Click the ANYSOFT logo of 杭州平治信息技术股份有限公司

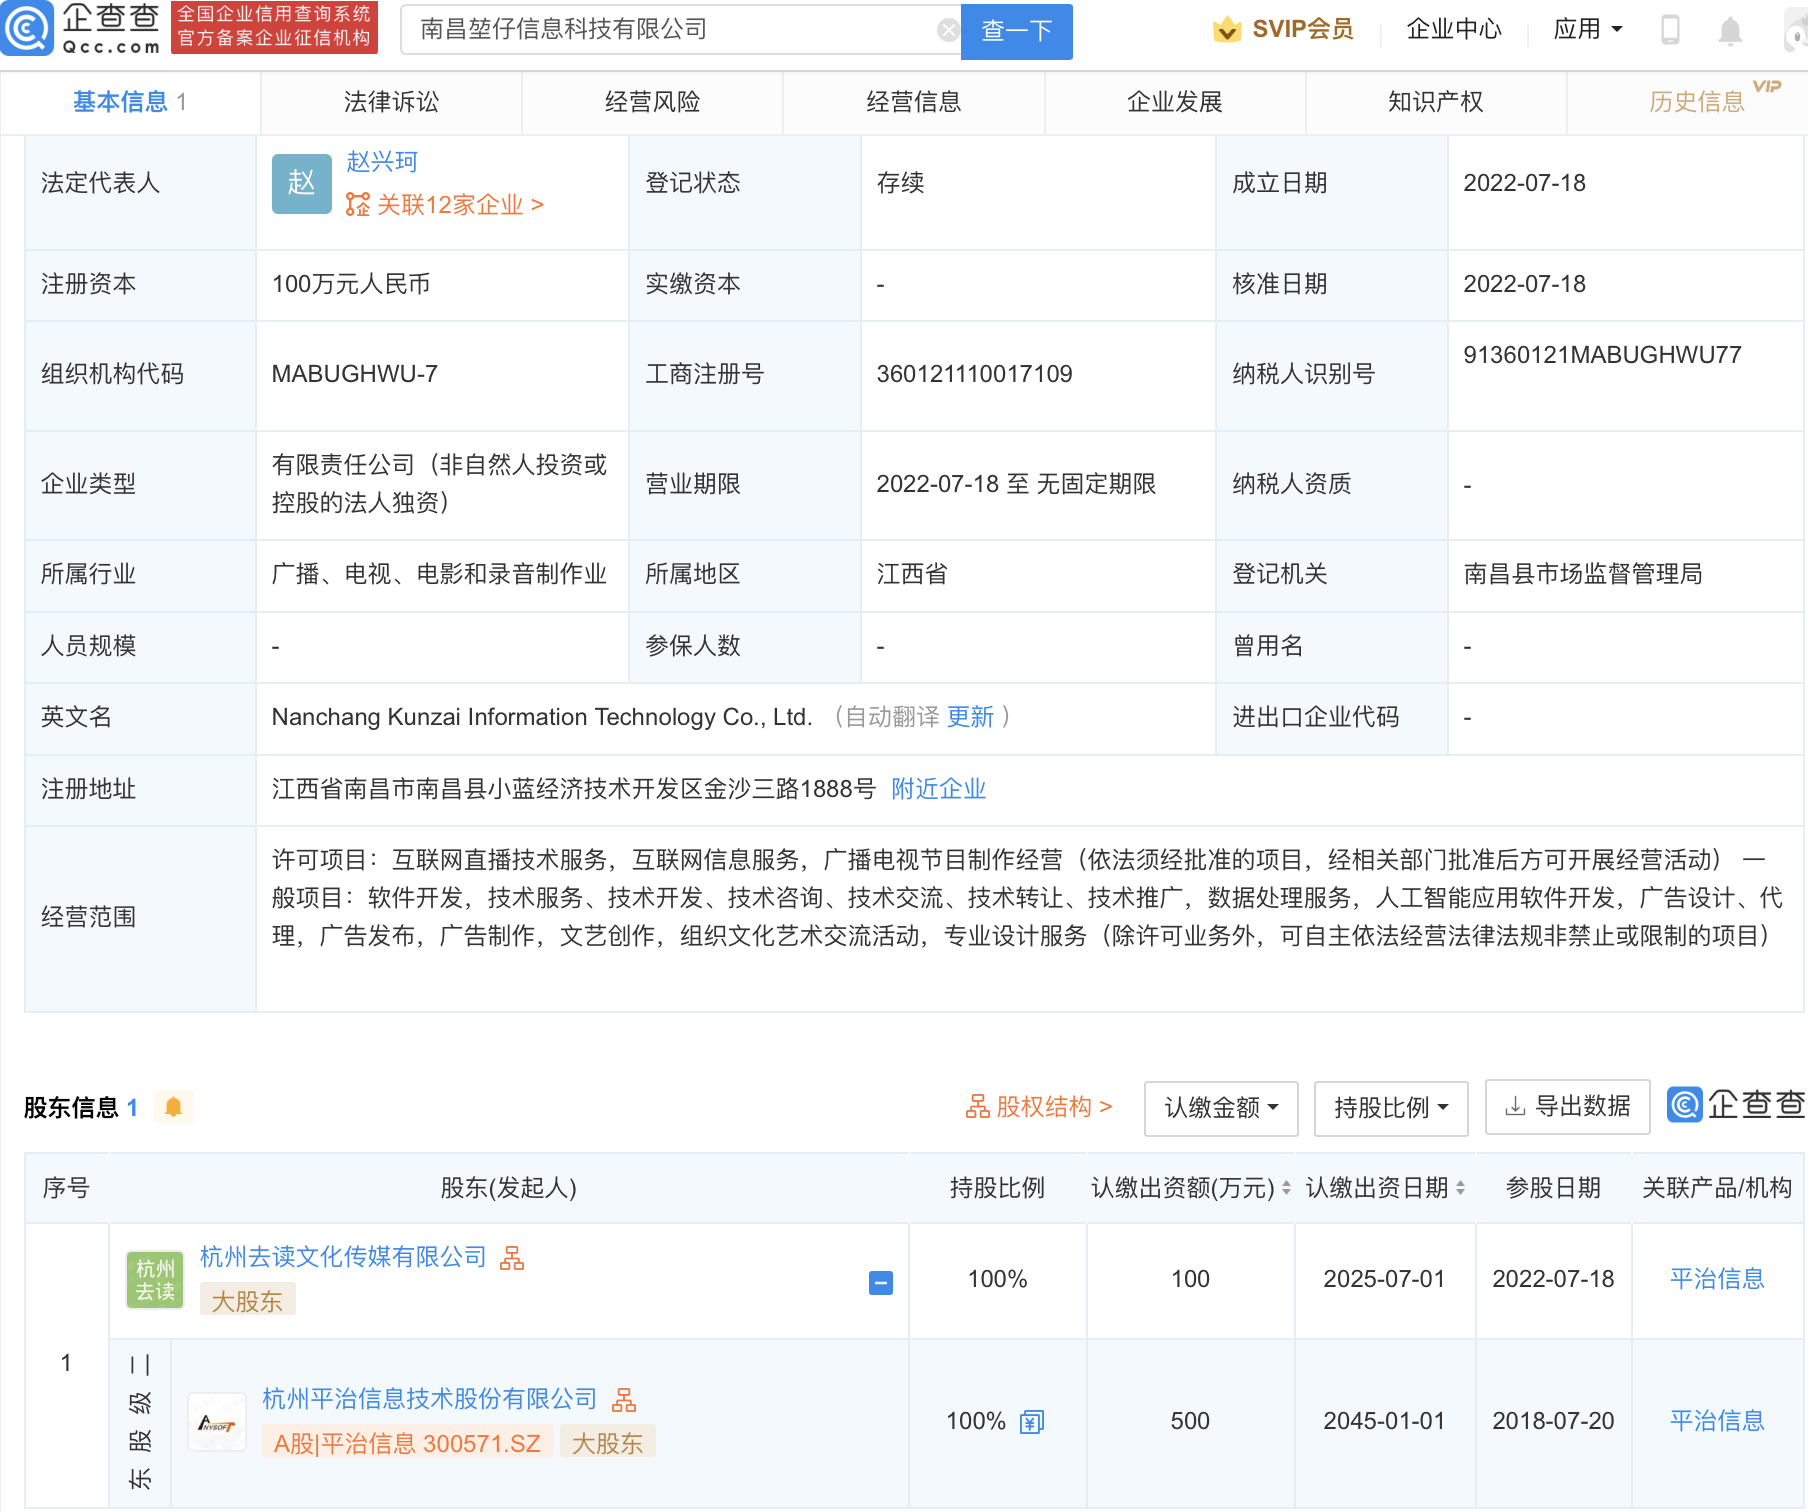click(216, 1421)
